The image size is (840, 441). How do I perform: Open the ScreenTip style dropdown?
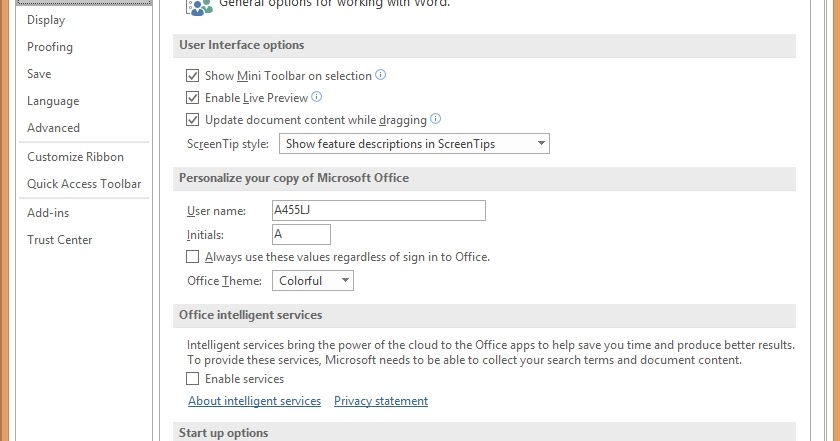coord(414,144)
